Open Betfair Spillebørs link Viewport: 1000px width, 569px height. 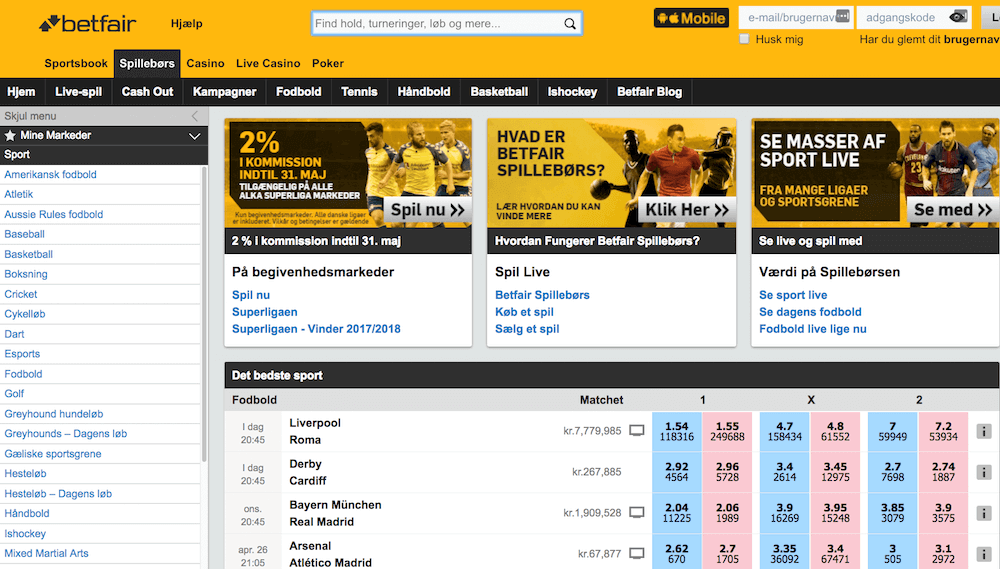pos(542,295)
